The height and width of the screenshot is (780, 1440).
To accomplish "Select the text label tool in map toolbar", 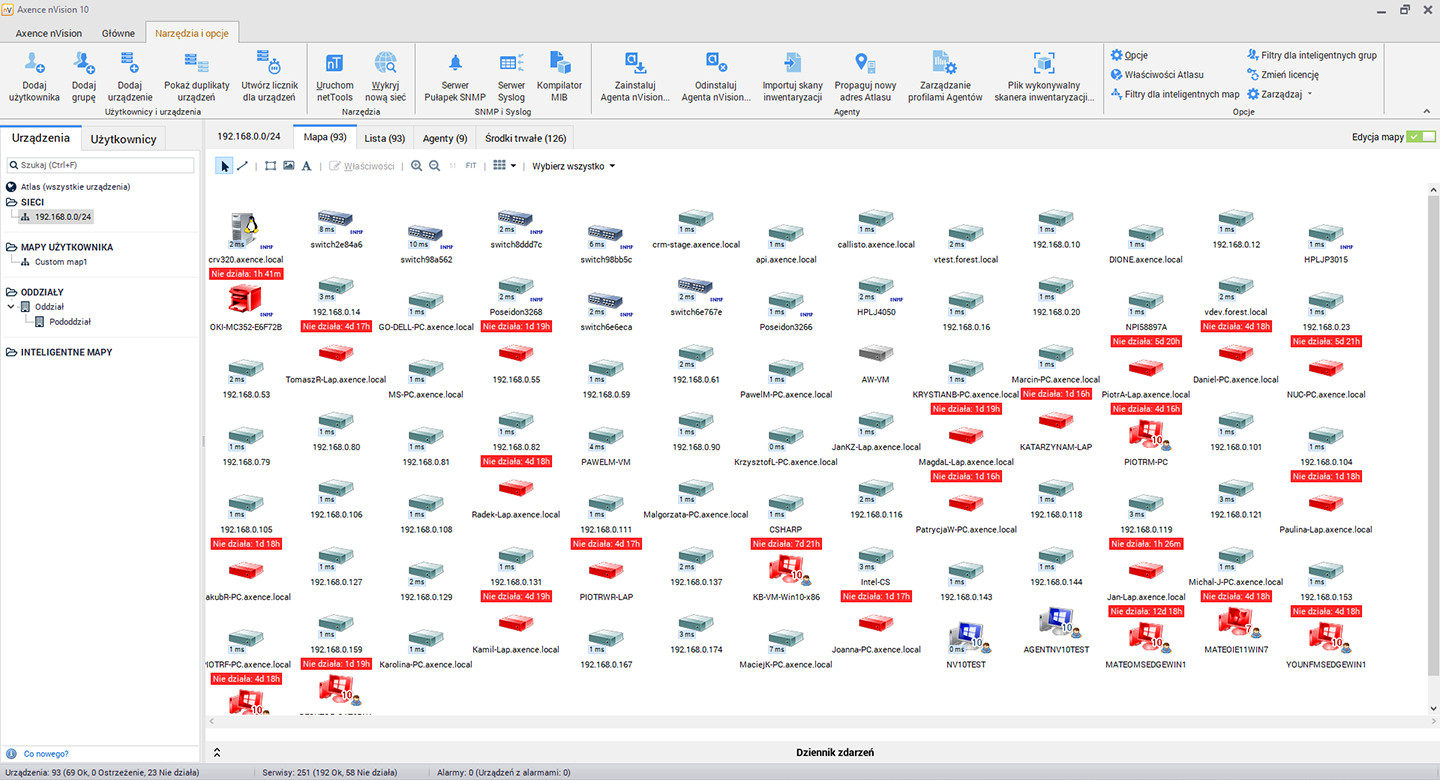I will pyautogui.click(x=307, y=166).
